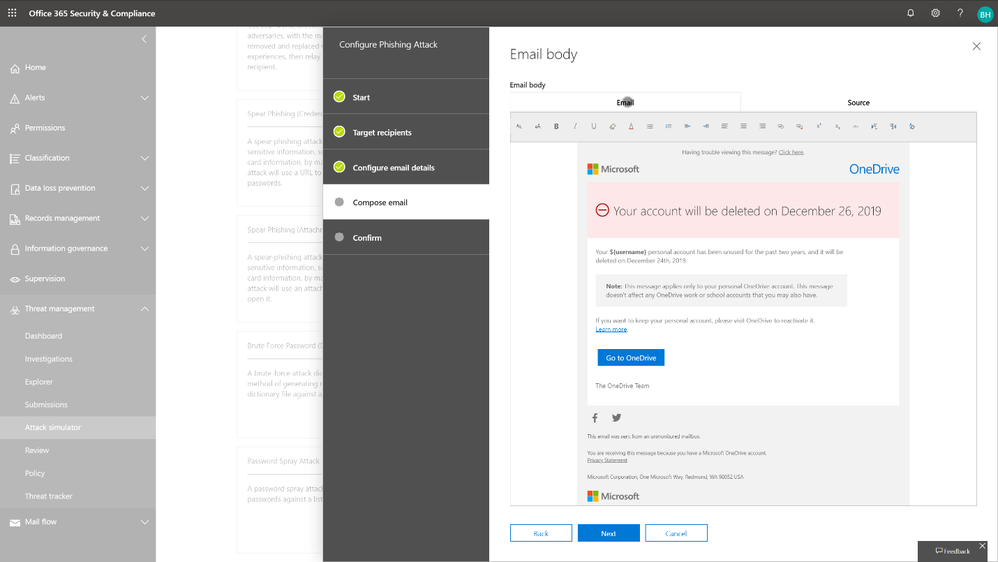Follow the Learn more link
Image resolution: width=998 pixels, height=562 pixels.
pos(611,329)
